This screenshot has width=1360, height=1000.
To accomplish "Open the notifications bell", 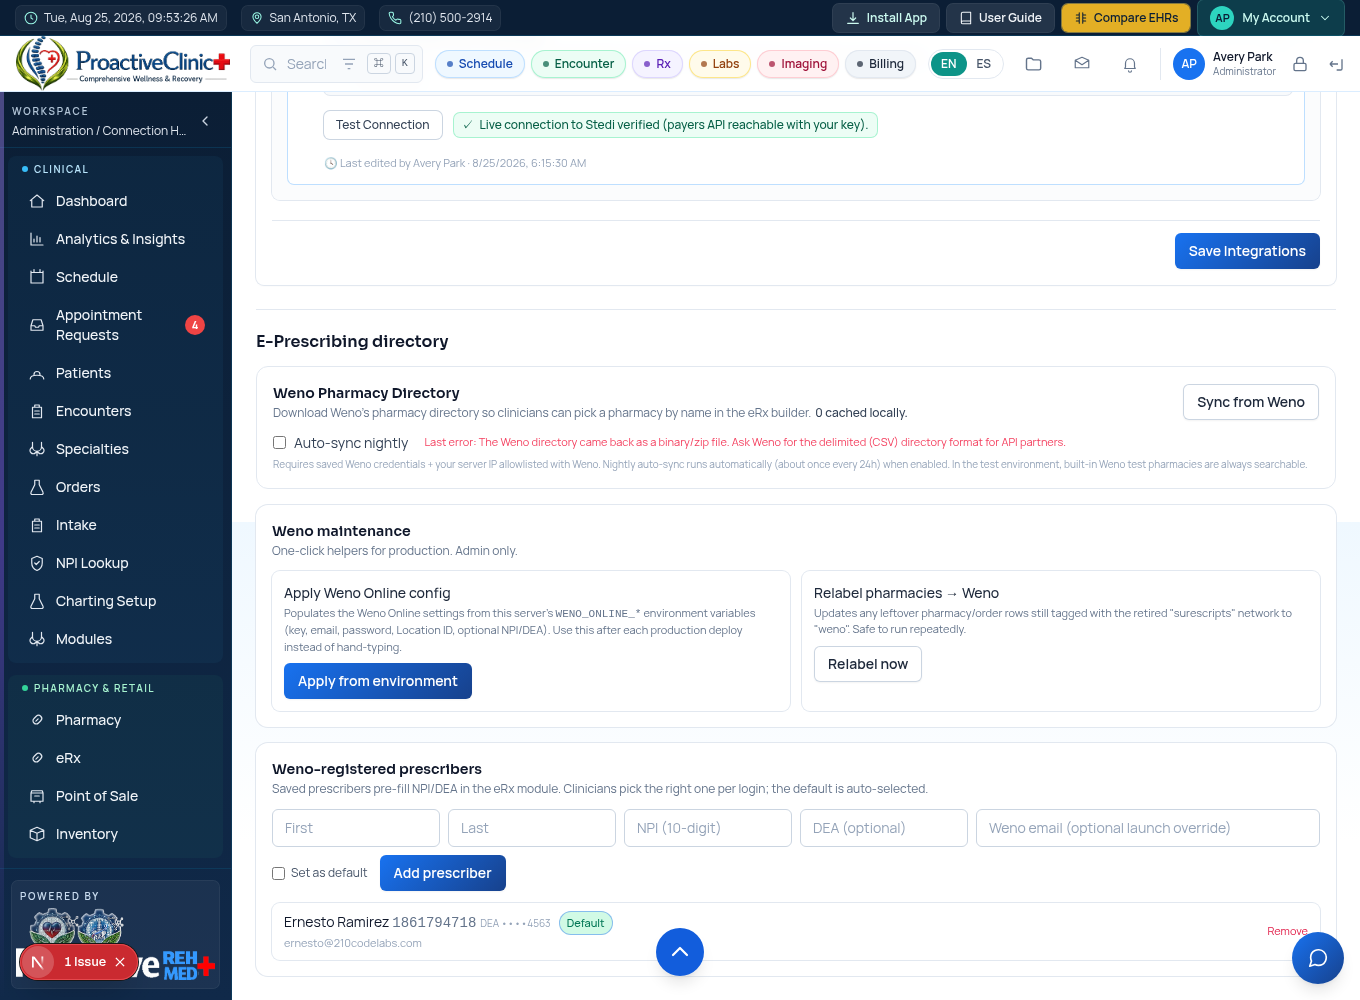I will point(1130,64).
